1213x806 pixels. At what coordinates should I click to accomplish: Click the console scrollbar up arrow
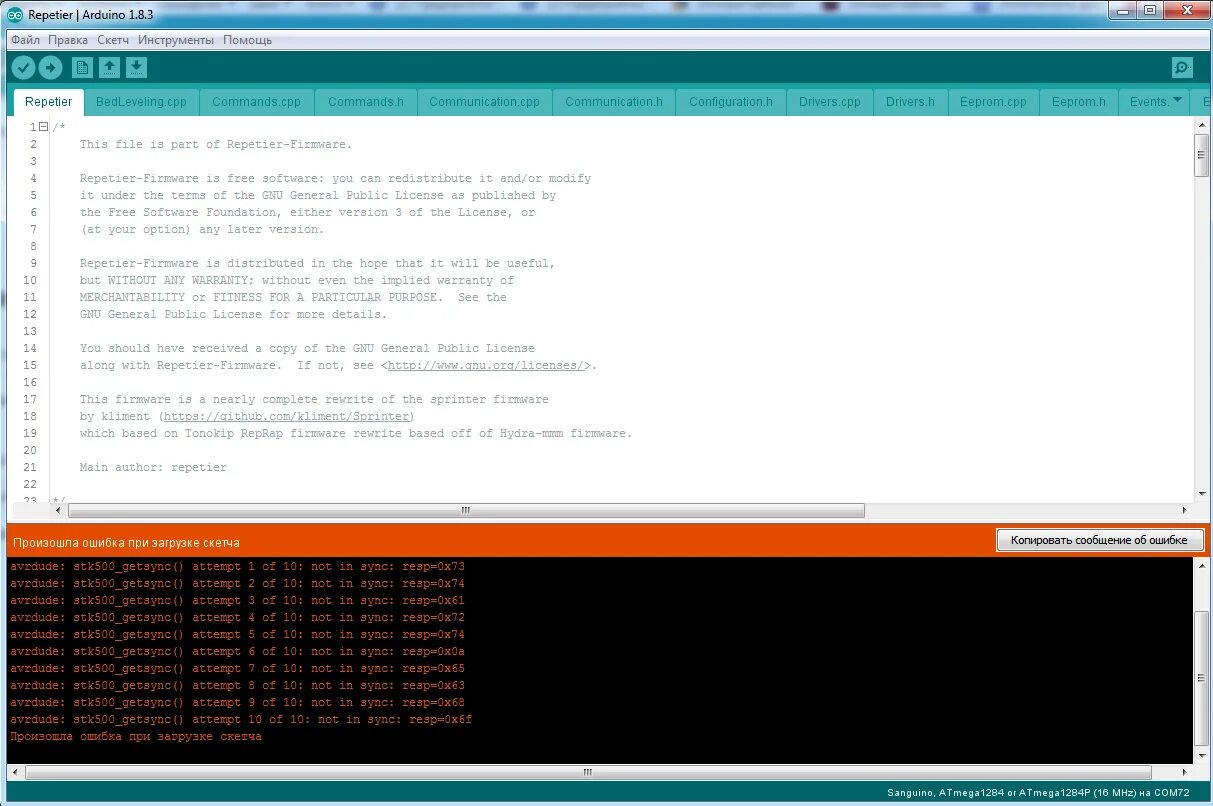tap(1201, 566)
